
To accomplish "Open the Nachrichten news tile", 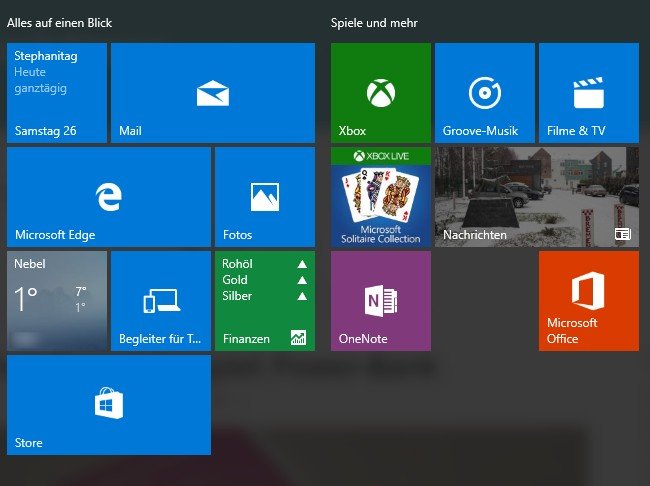I will [x=537, y=197].
